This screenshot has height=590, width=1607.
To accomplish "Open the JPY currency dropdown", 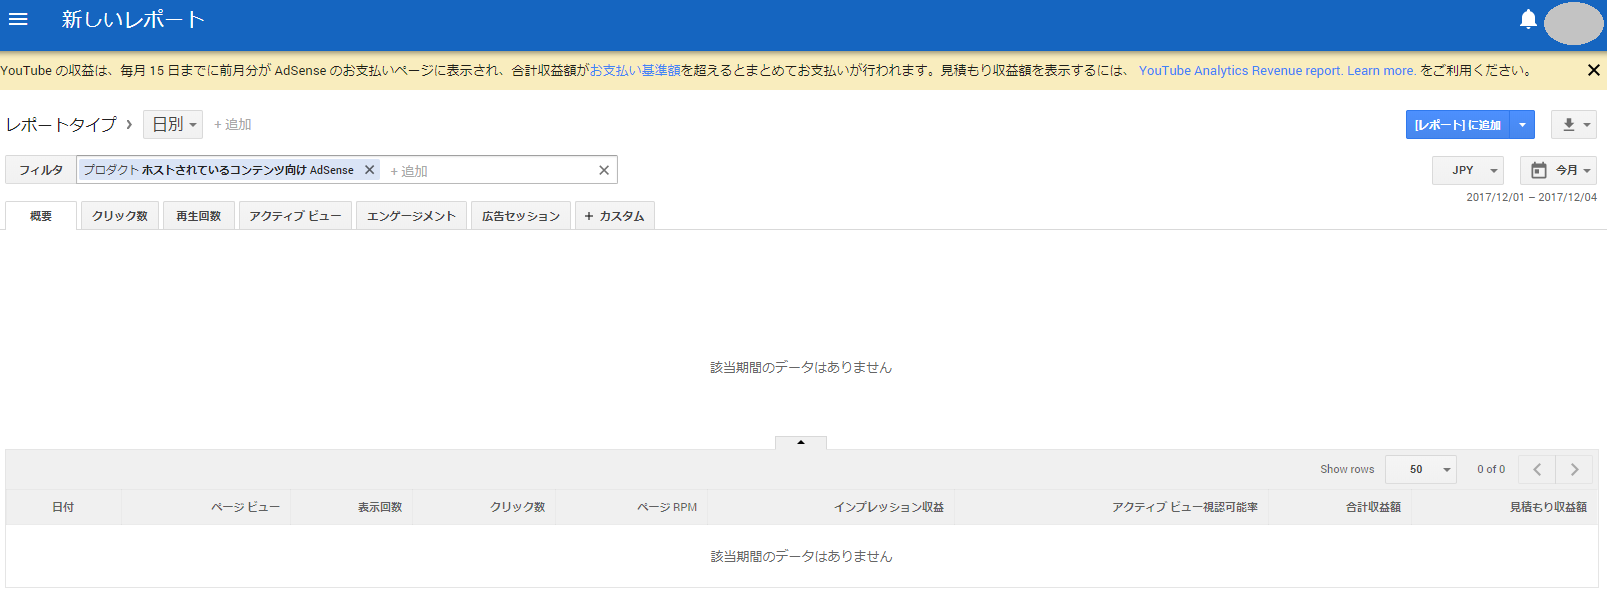I will 1468,170.
